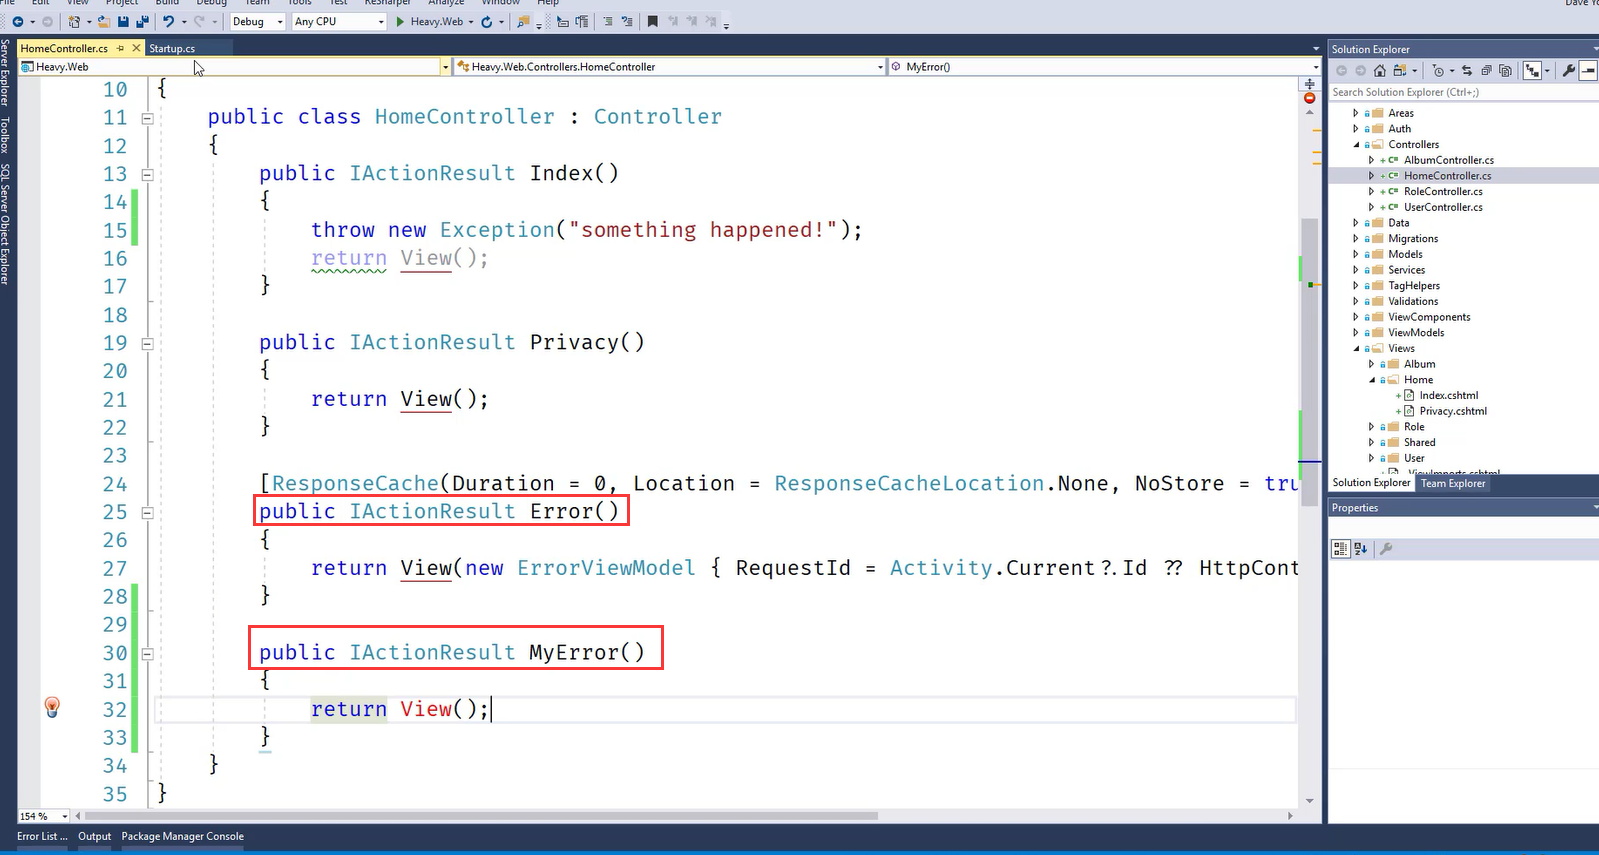
Task: Save the current file with Save icon
Action: click(123, 21)
